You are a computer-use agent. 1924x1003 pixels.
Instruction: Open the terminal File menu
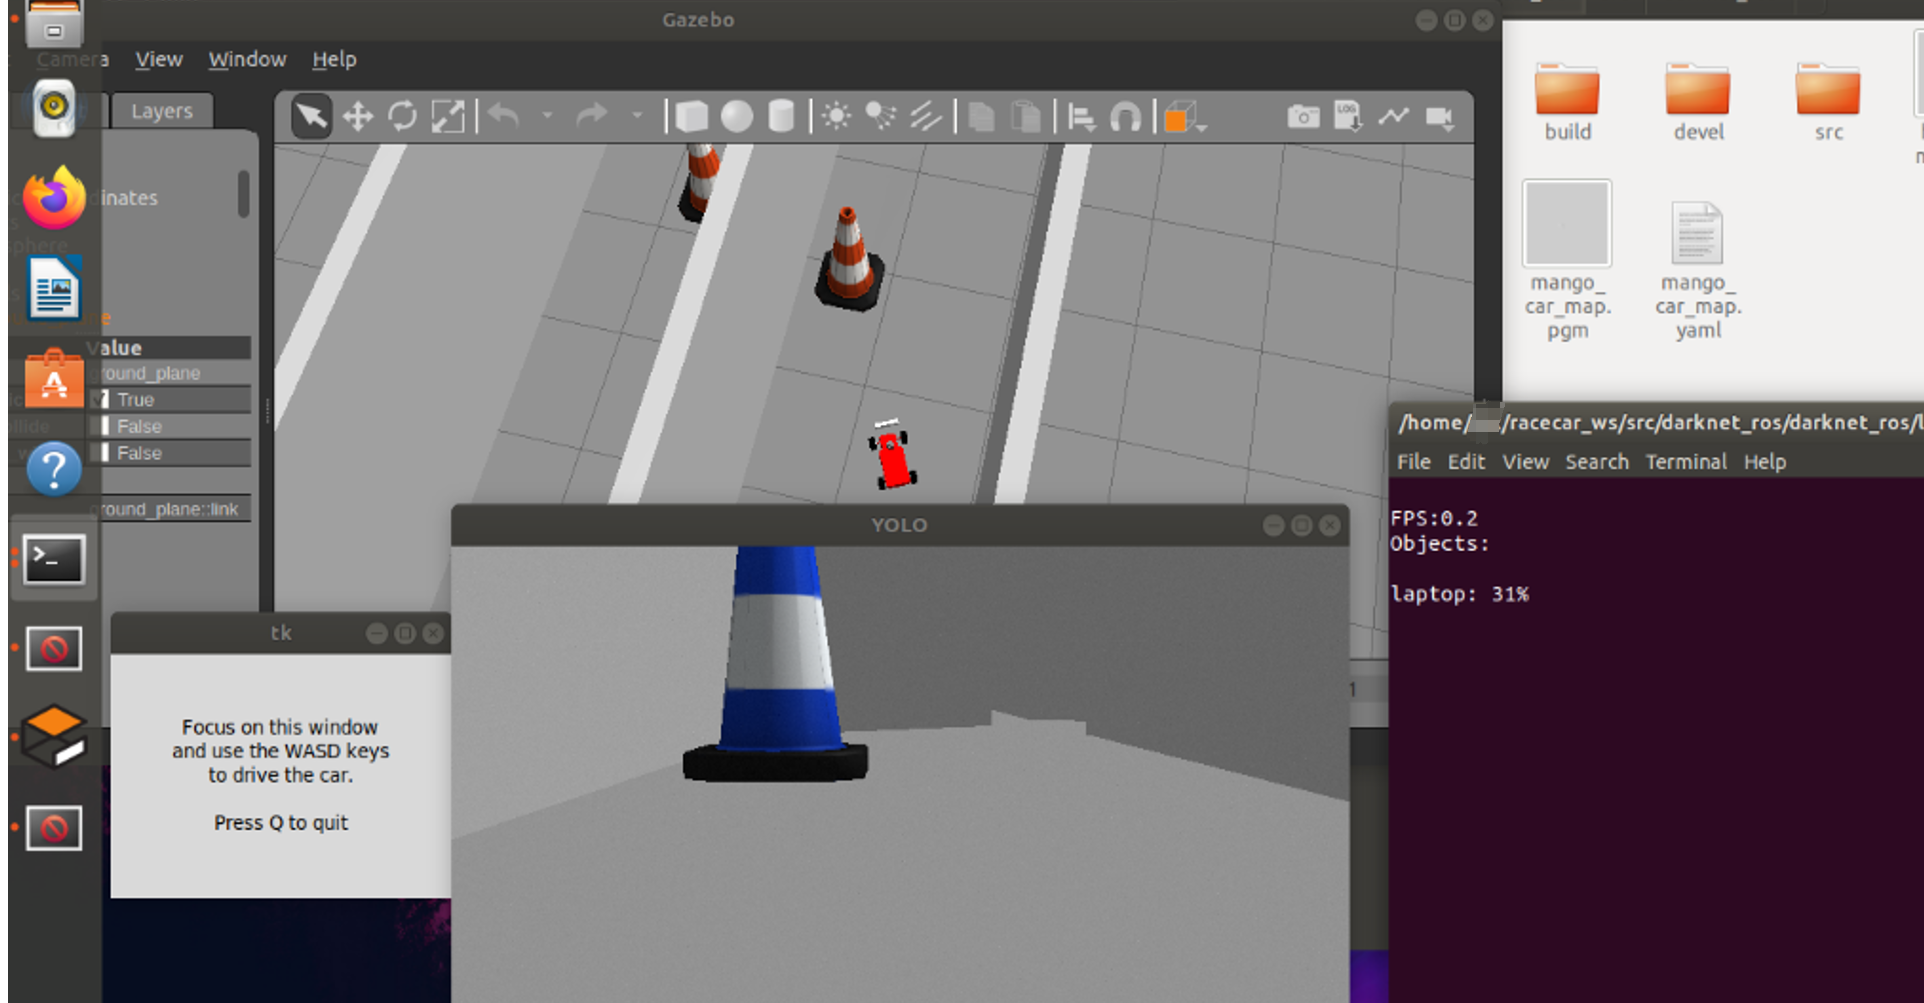click(x=1413, y=462)
